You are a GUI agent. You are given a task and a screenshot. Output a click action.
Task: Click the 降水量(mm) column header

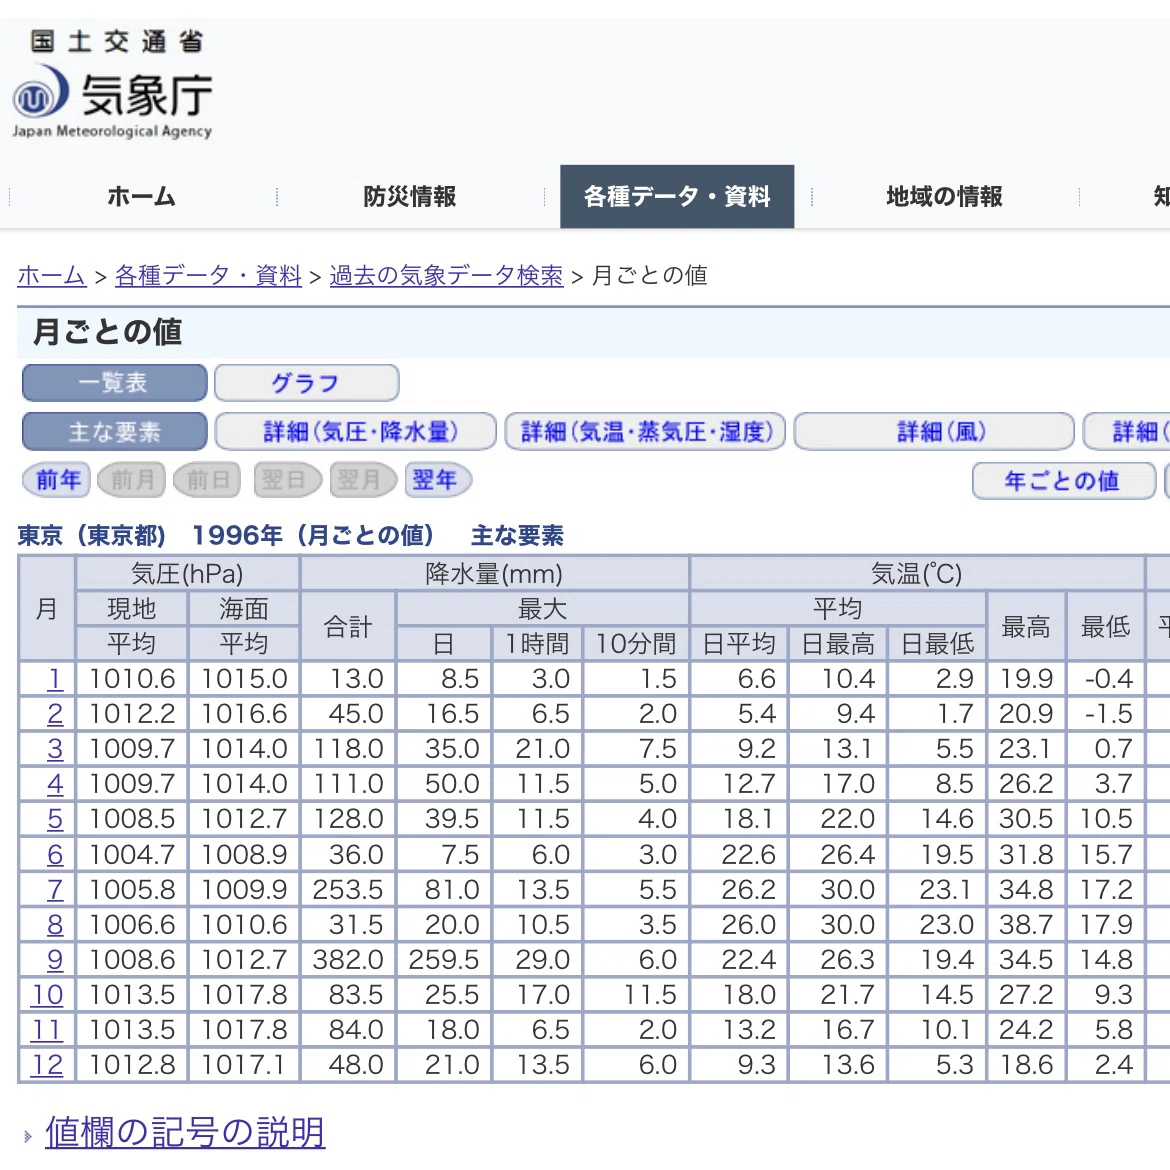coord(494,574)
